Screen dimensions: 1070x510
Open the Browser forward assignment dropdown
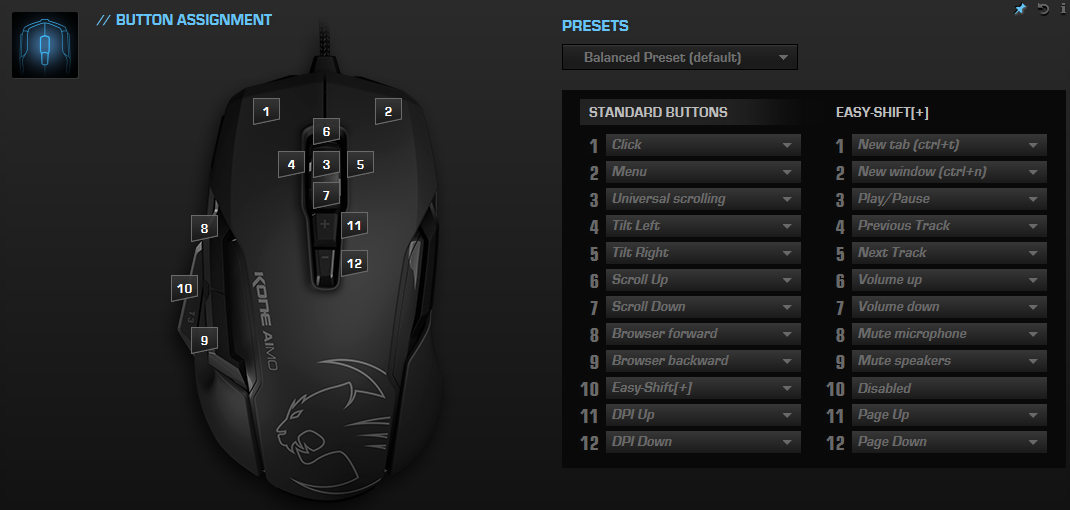(x=703, y=334)
